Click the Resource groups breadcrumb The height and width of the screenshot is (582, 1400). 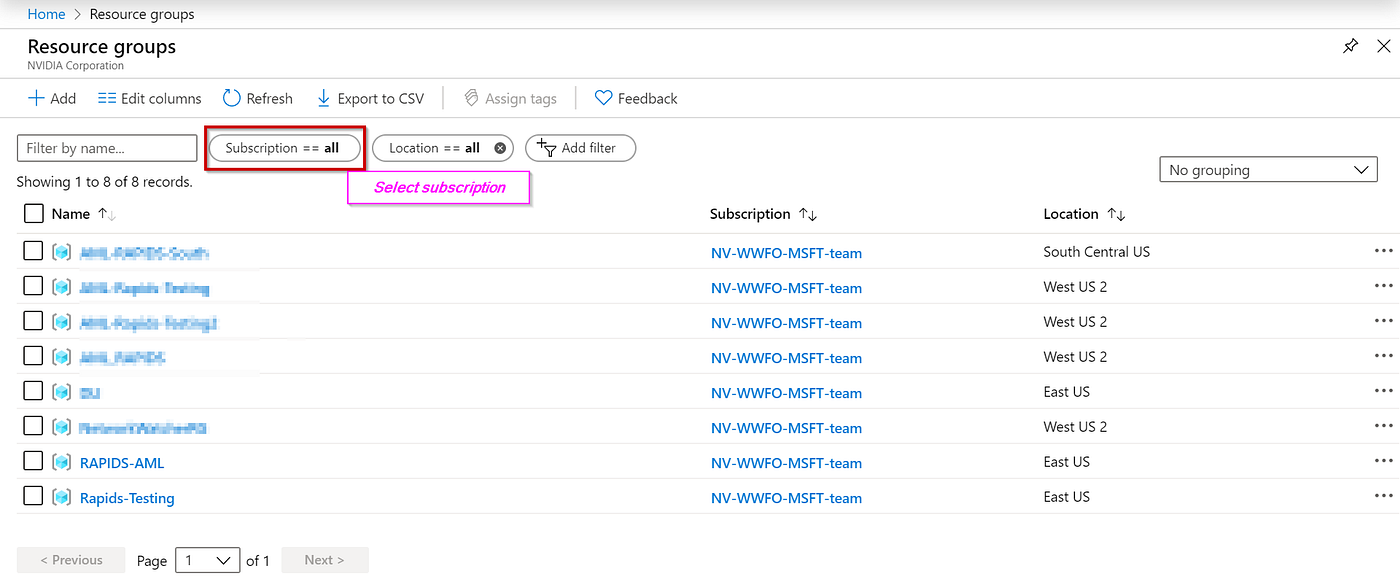coord(142,14)
